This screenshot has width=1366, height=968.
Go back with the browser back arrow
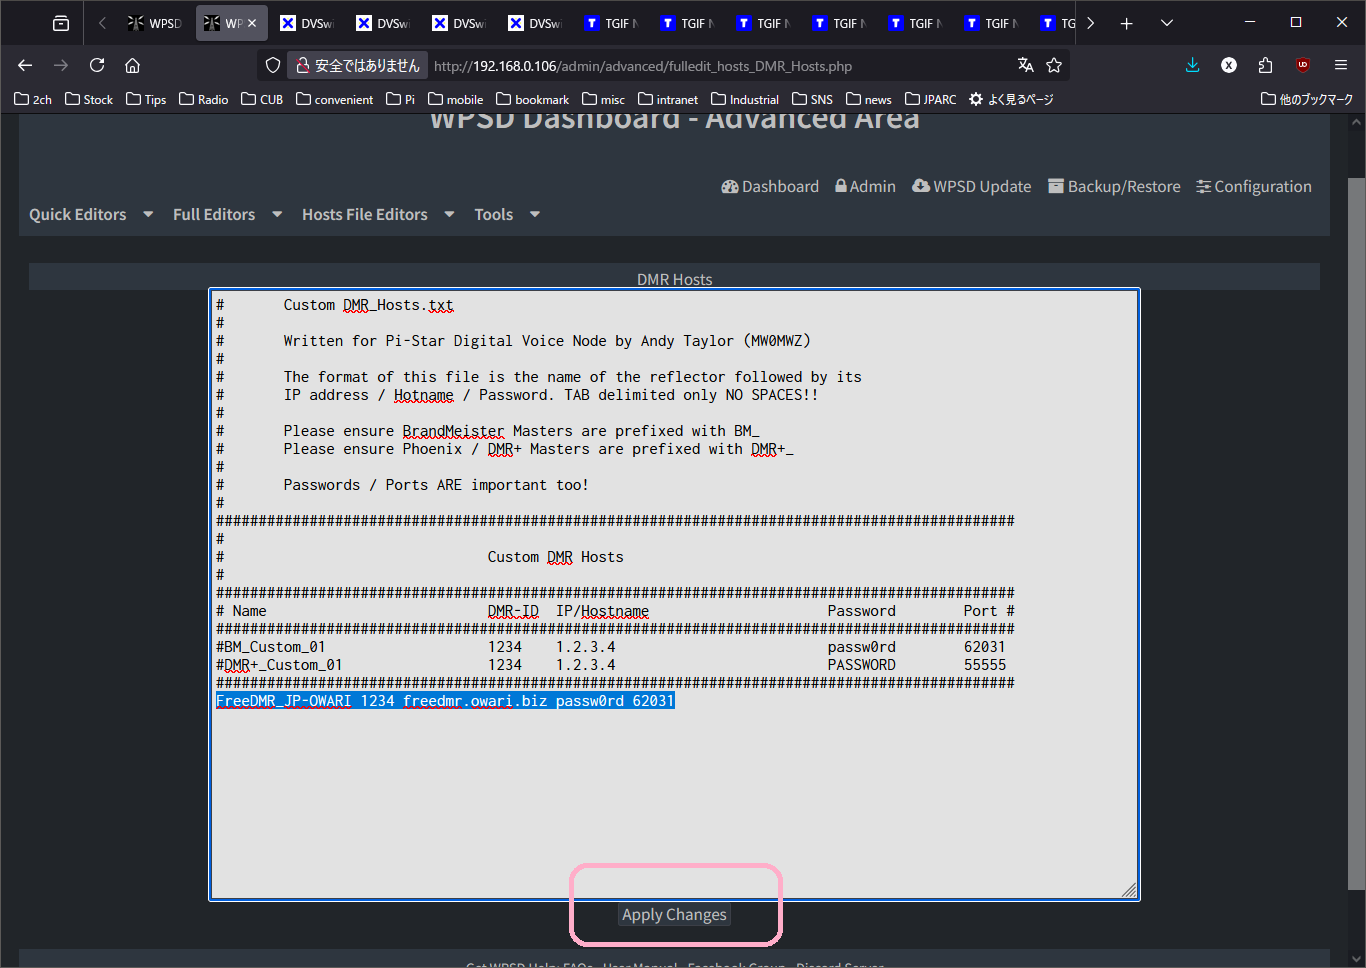[x=25, y=65]
